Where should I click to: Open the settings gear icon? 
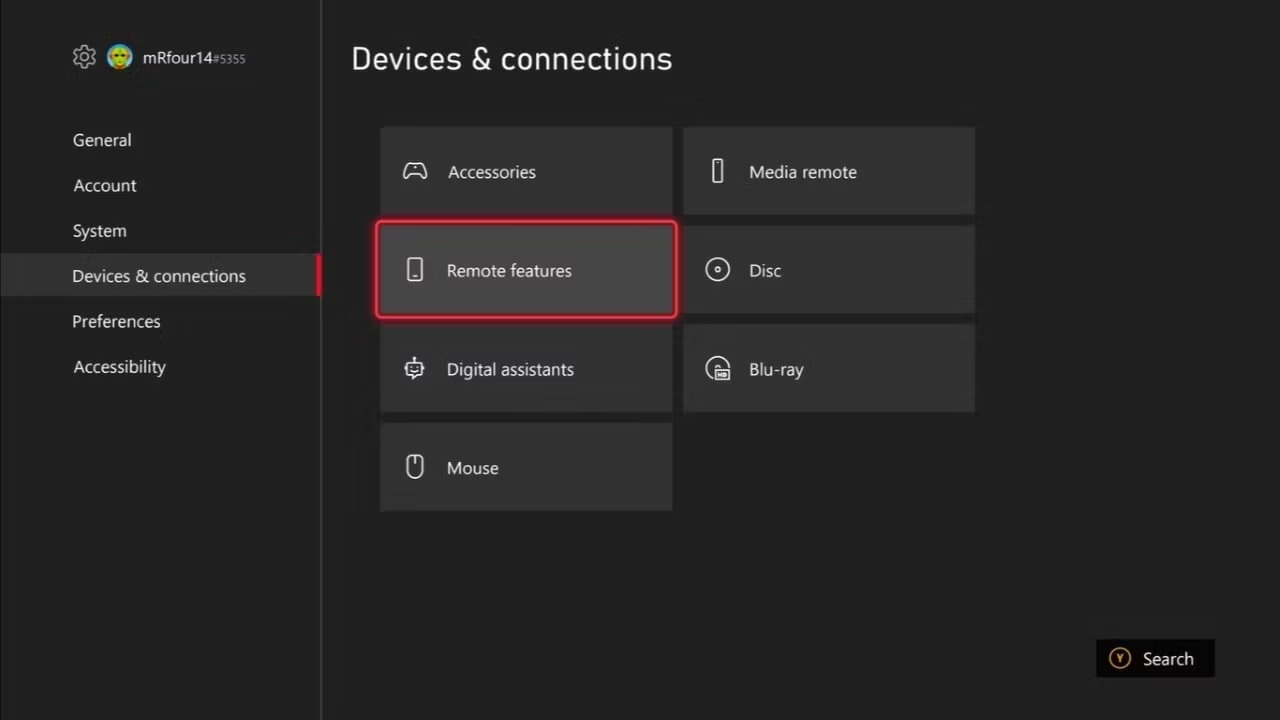[x=84, y=57]
